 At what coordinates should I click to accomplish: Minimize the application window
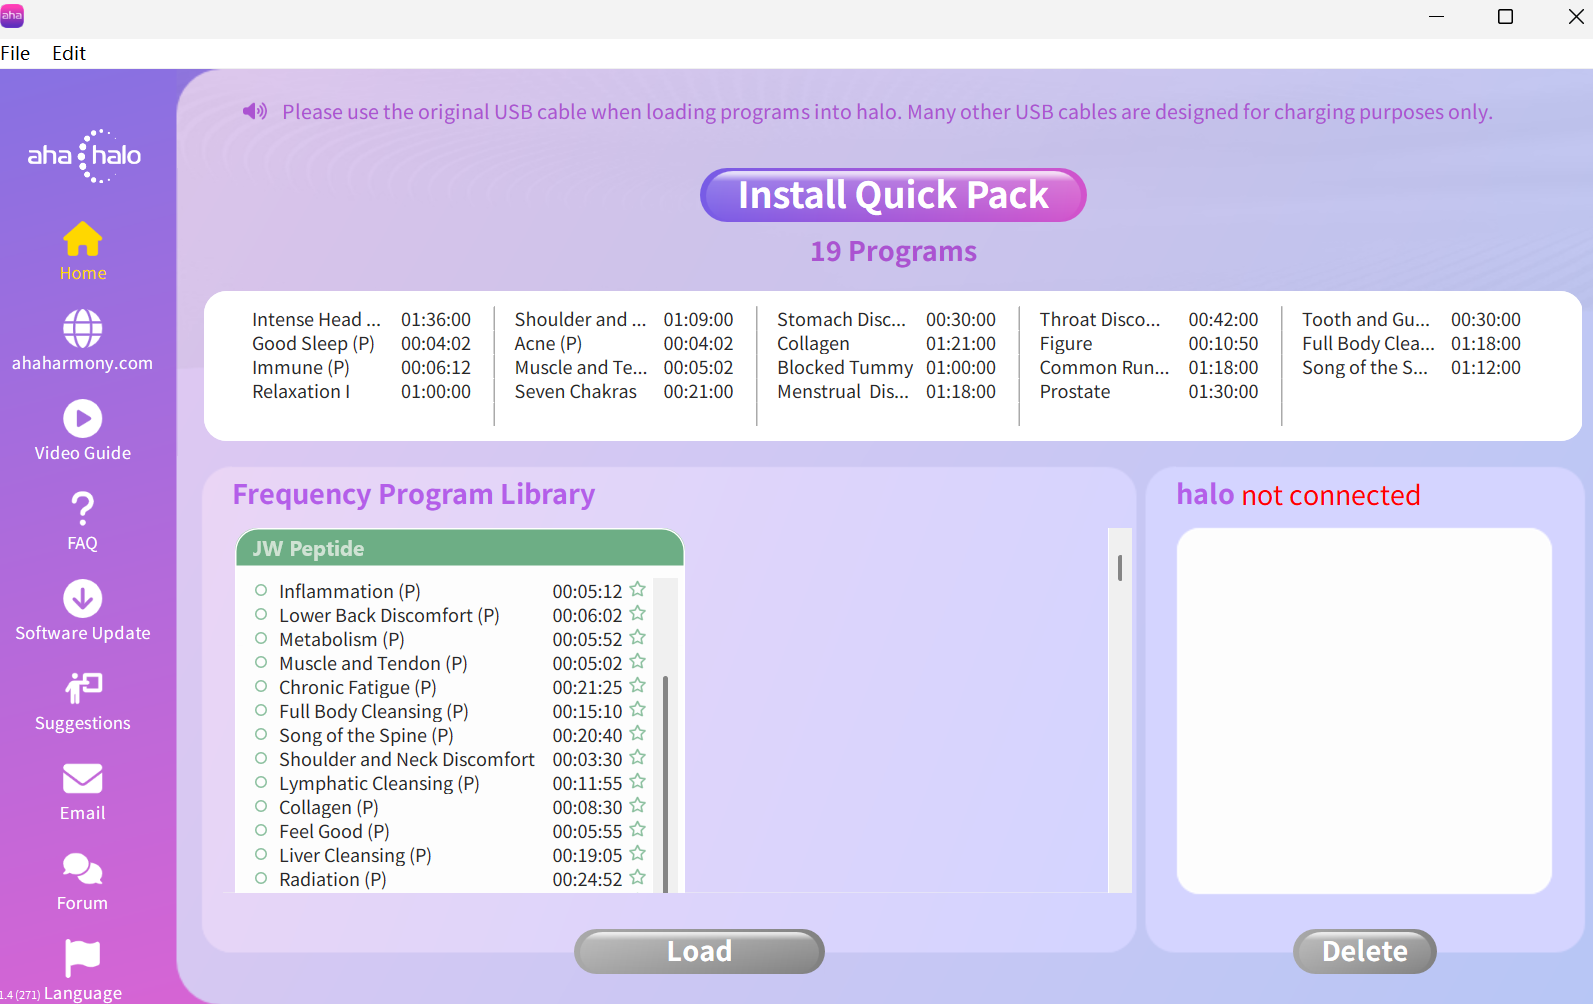[1436, 16]
